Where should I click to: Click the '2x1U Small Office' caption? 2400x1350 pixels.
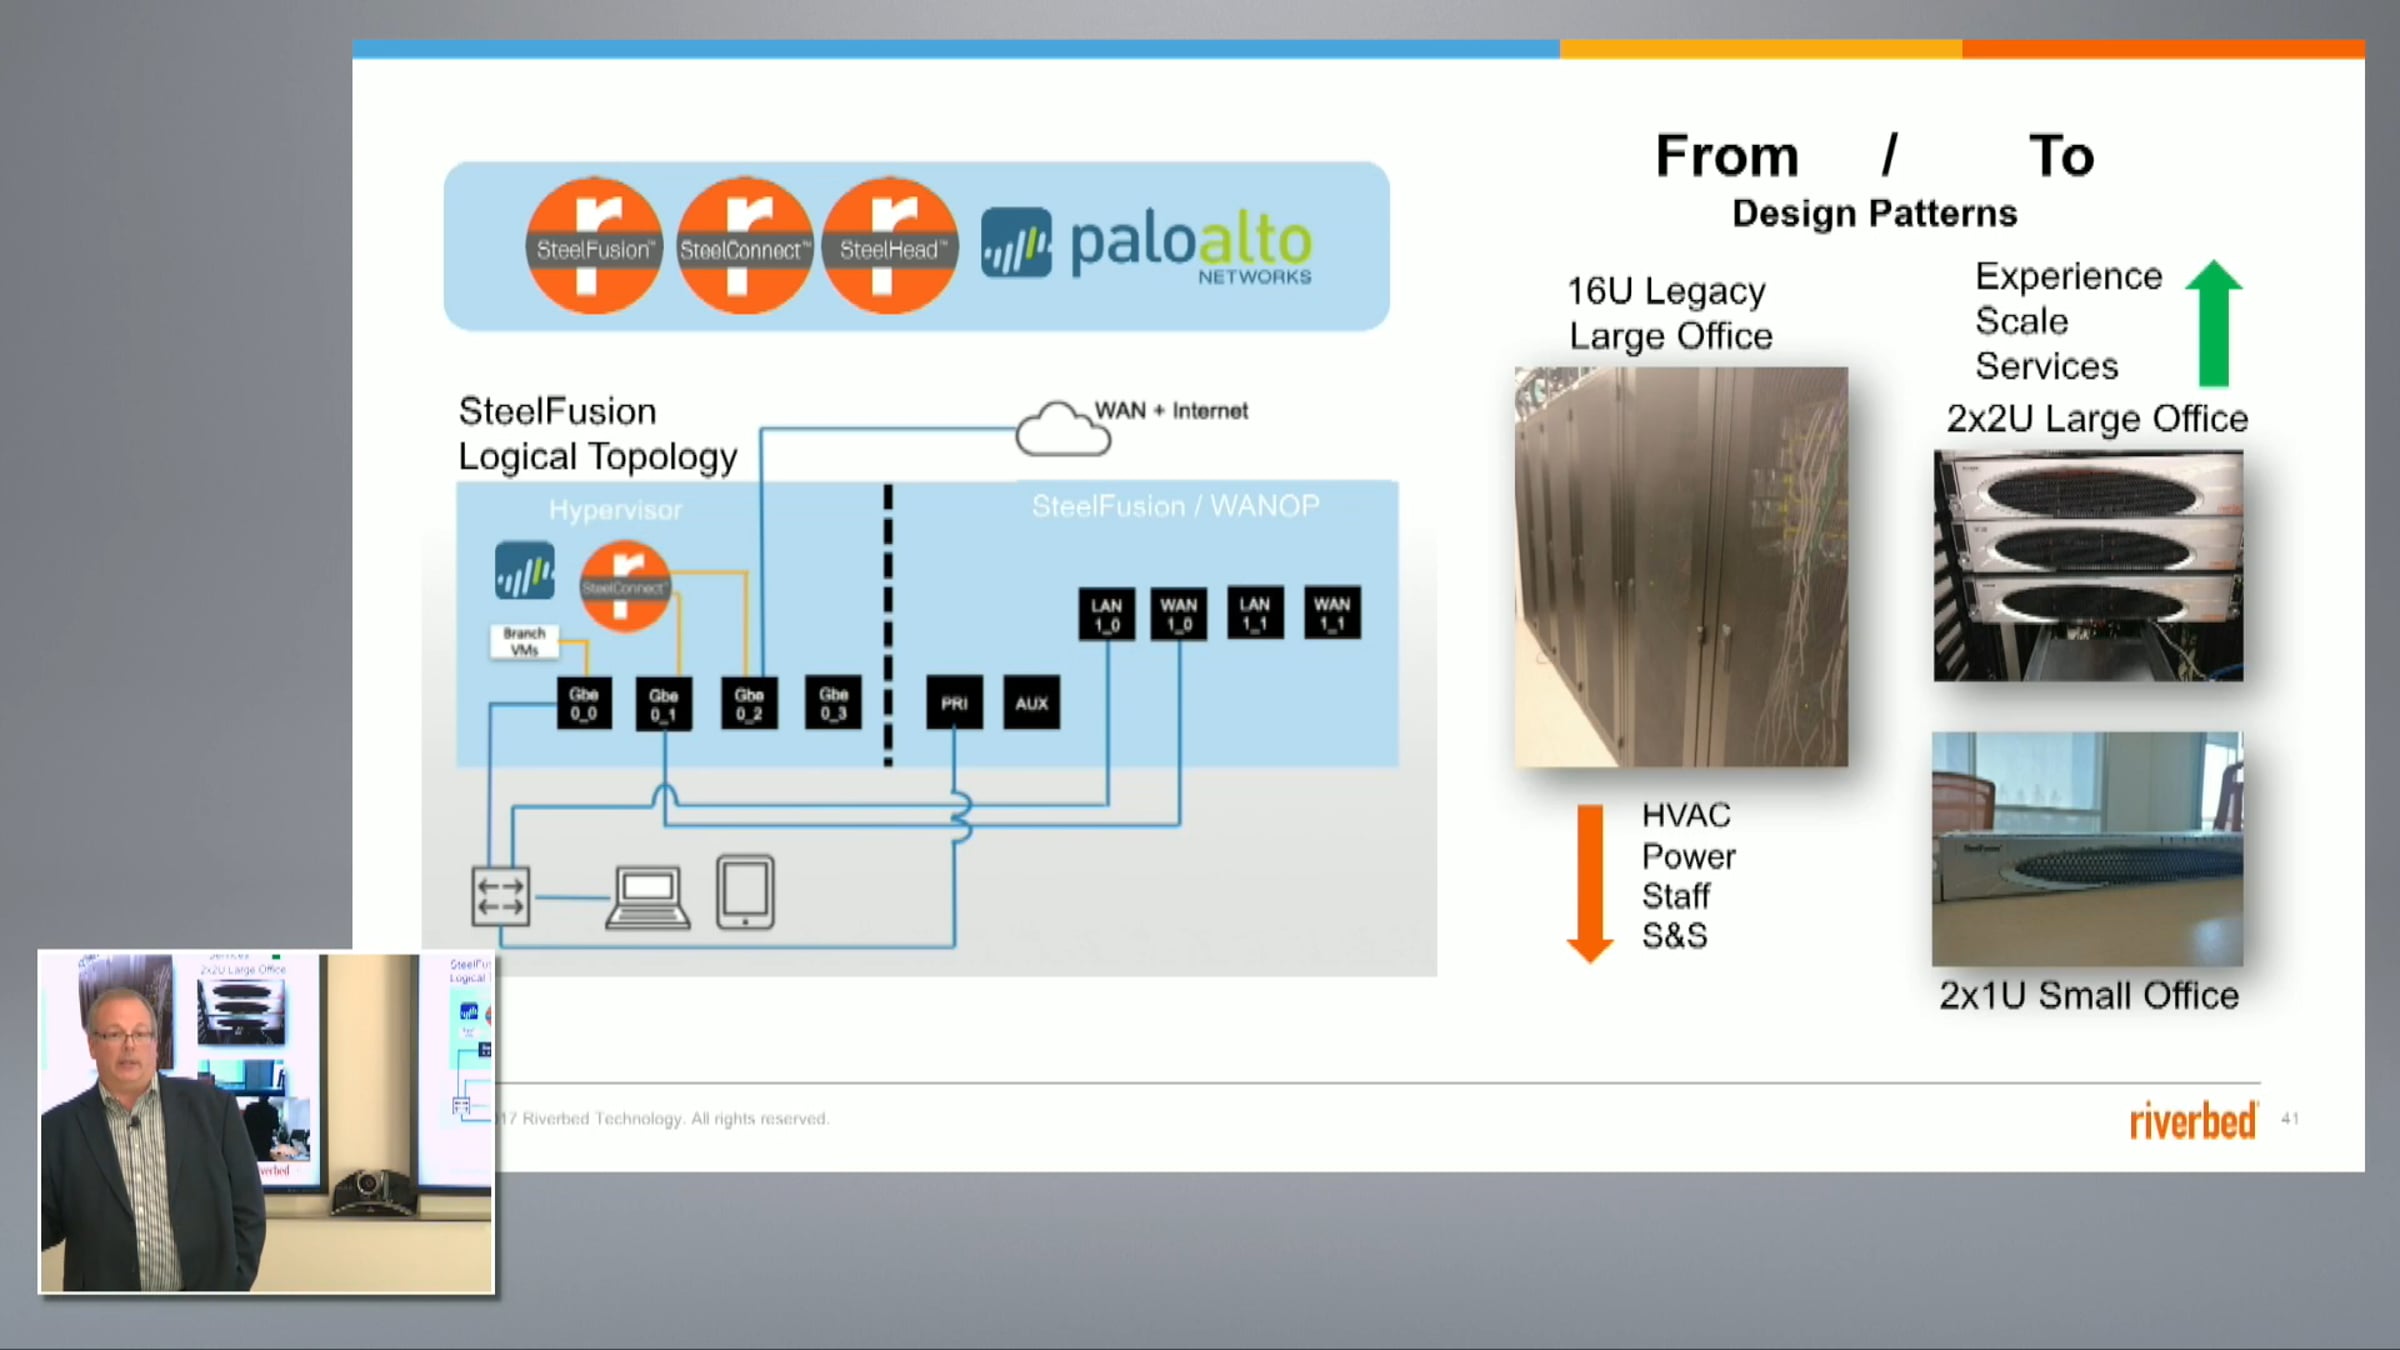[2088, 996]
